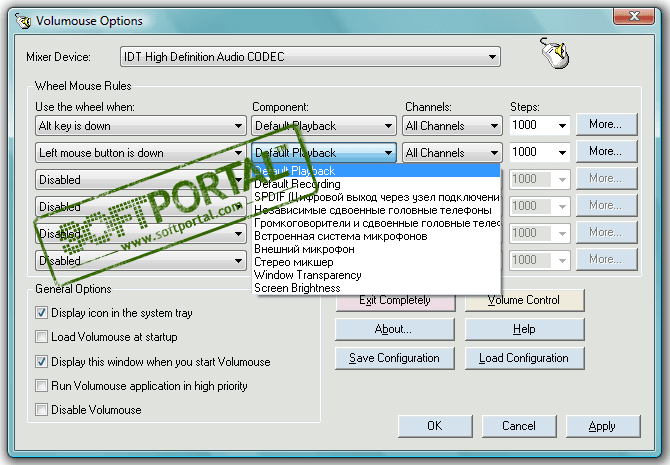Open the 'Left mouse button is down' dropdown
The image size is (670, 465).
141,153
